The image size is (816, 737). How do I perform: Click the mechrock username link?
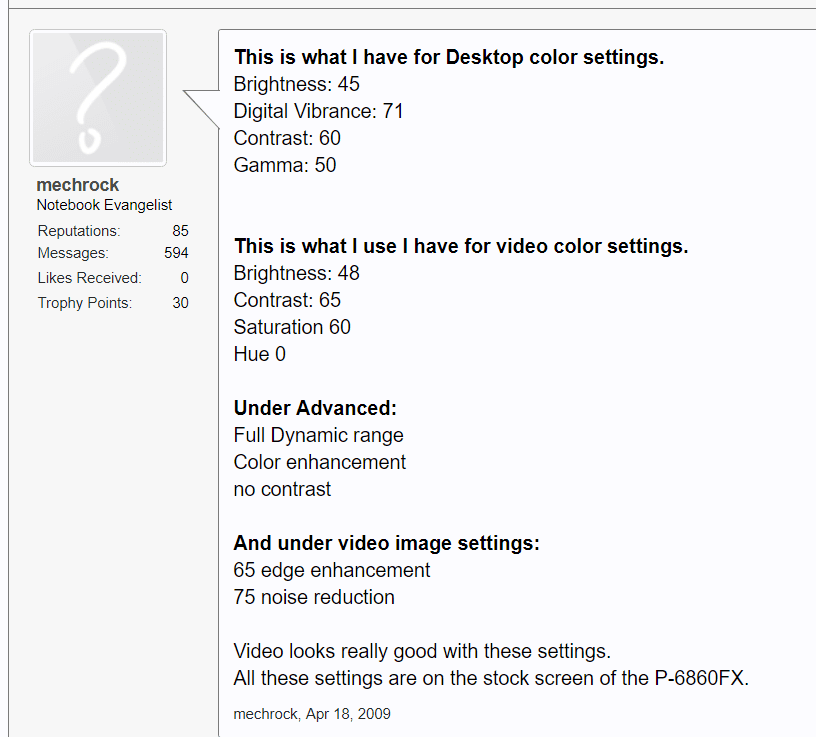(78, 184)
